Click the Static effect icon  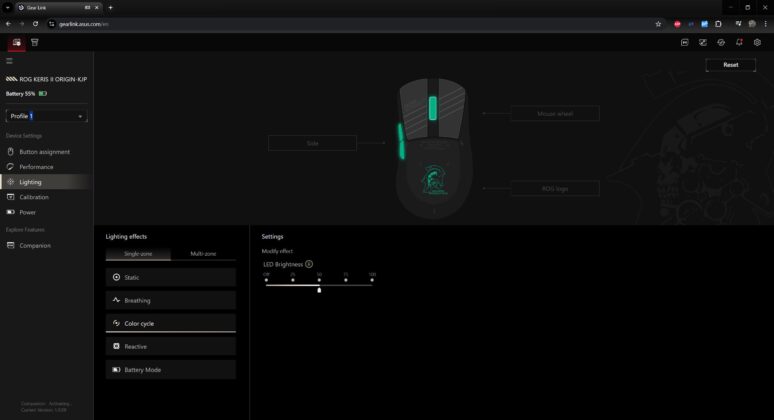[x=116, y=277]
